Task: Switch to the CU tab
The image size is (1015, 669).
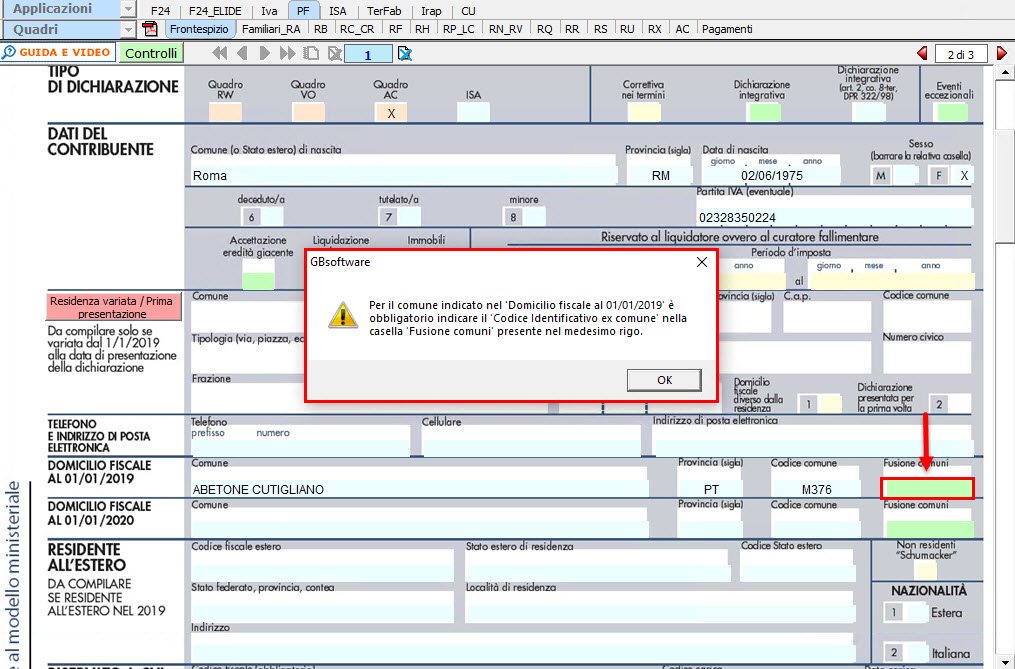Action: tap(468, 11)
